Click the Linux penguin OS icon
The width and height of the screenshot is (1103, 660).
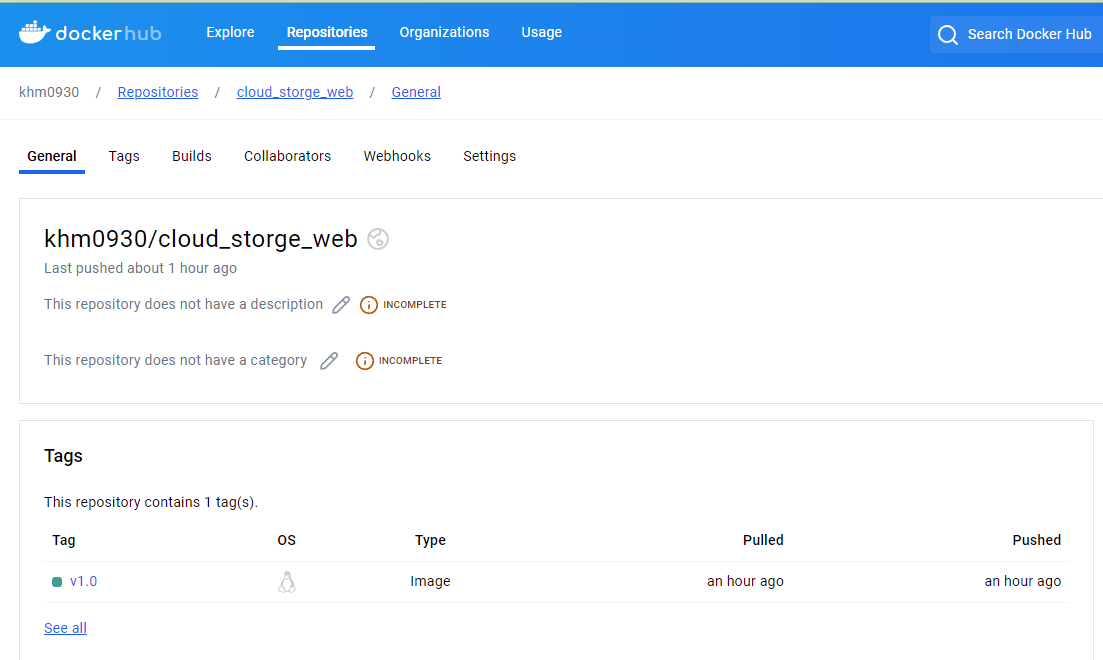click(287, 582)
